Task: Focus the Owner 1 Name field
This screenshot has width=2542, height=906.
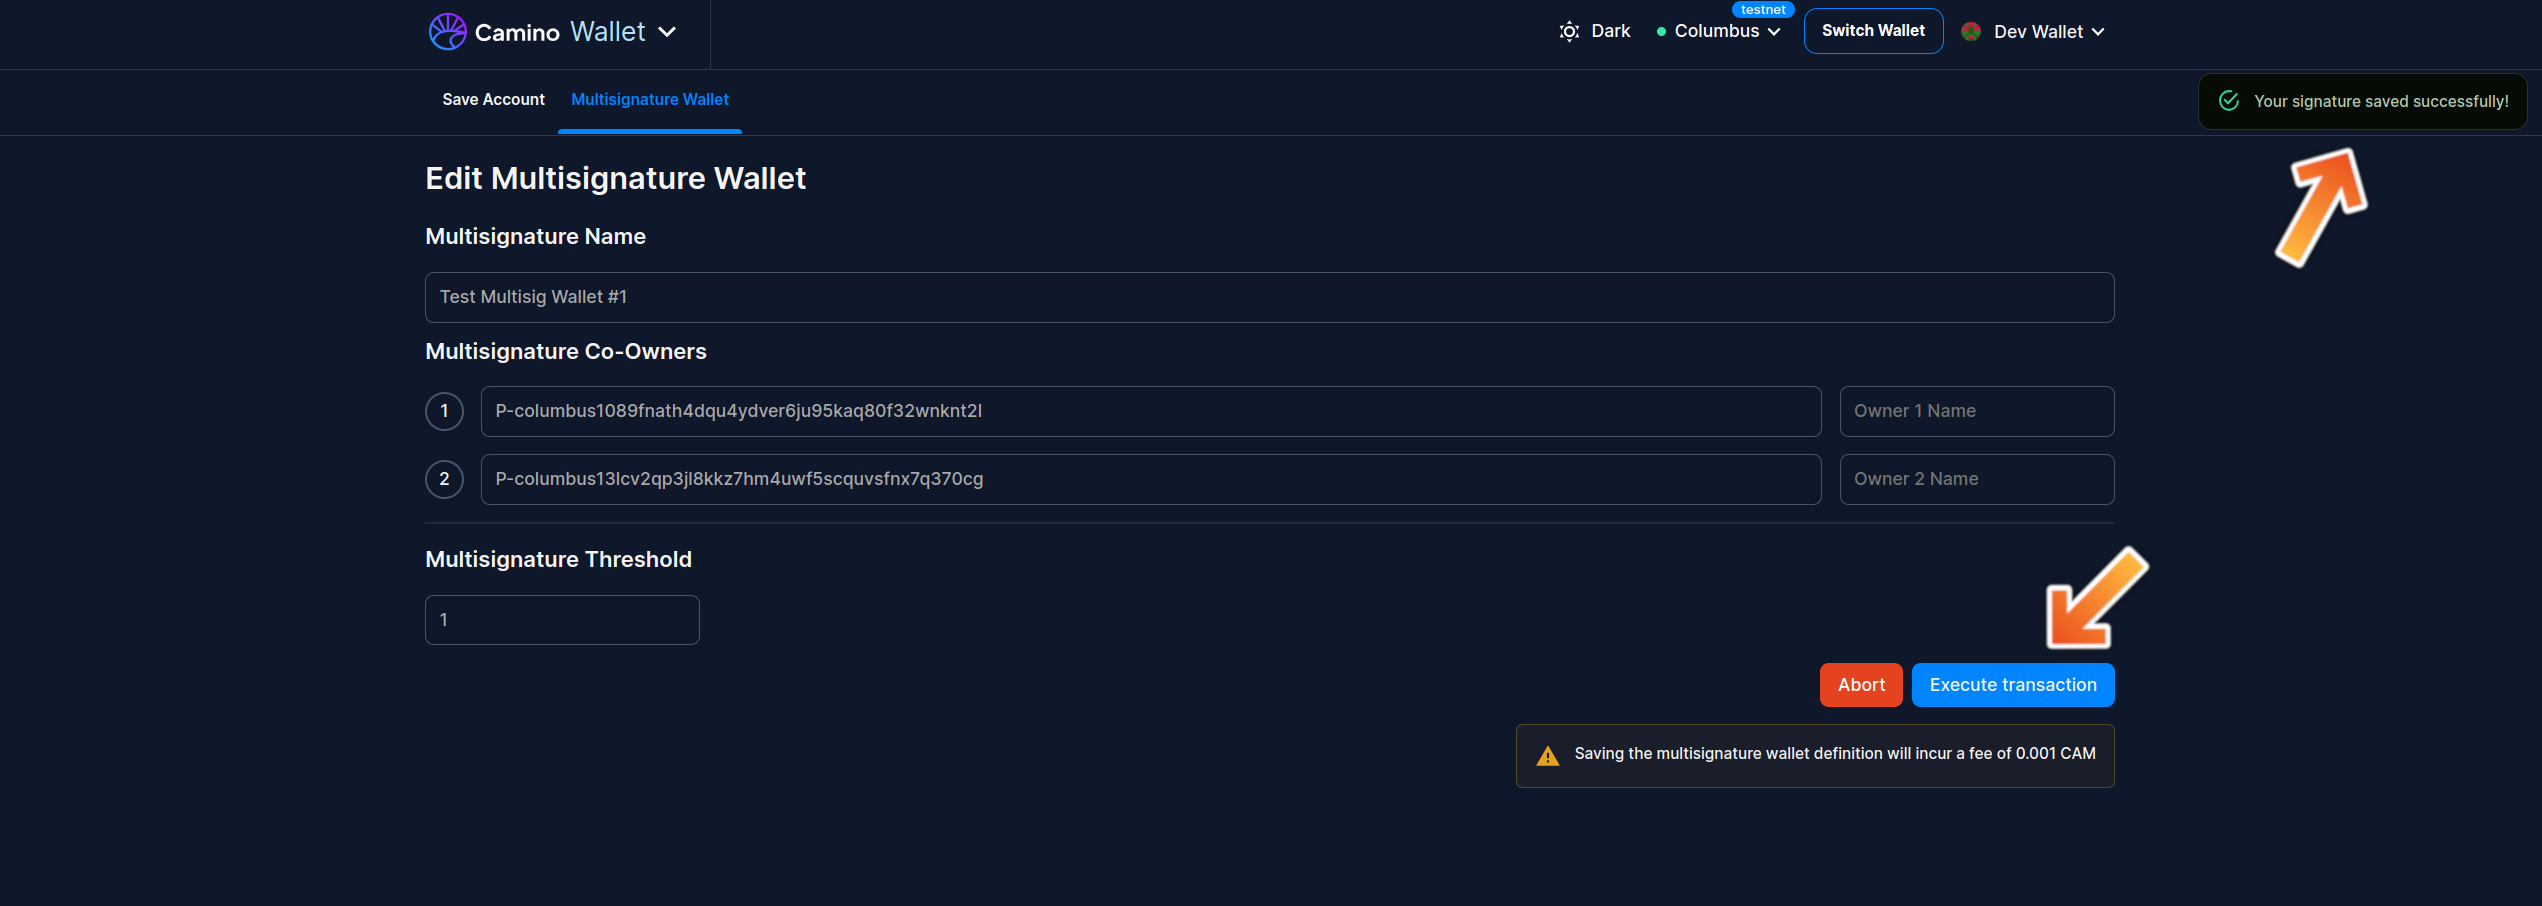Action: [1976, 411]
